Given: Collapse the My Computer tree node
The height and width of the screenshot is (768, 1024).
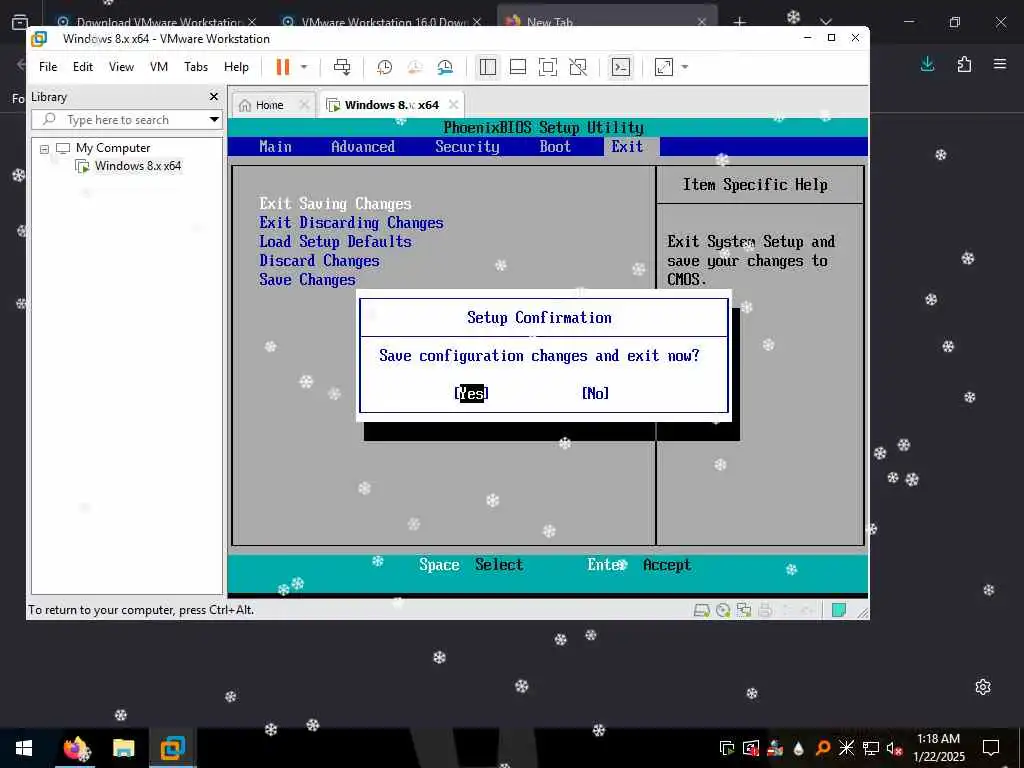Looking at the screenshot, I should click(x=44, y=149).
